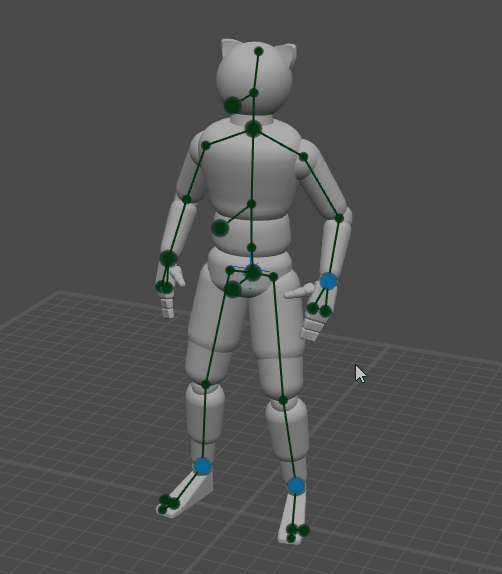Click the elbow joint of the view's left arm

click(186, 200)
